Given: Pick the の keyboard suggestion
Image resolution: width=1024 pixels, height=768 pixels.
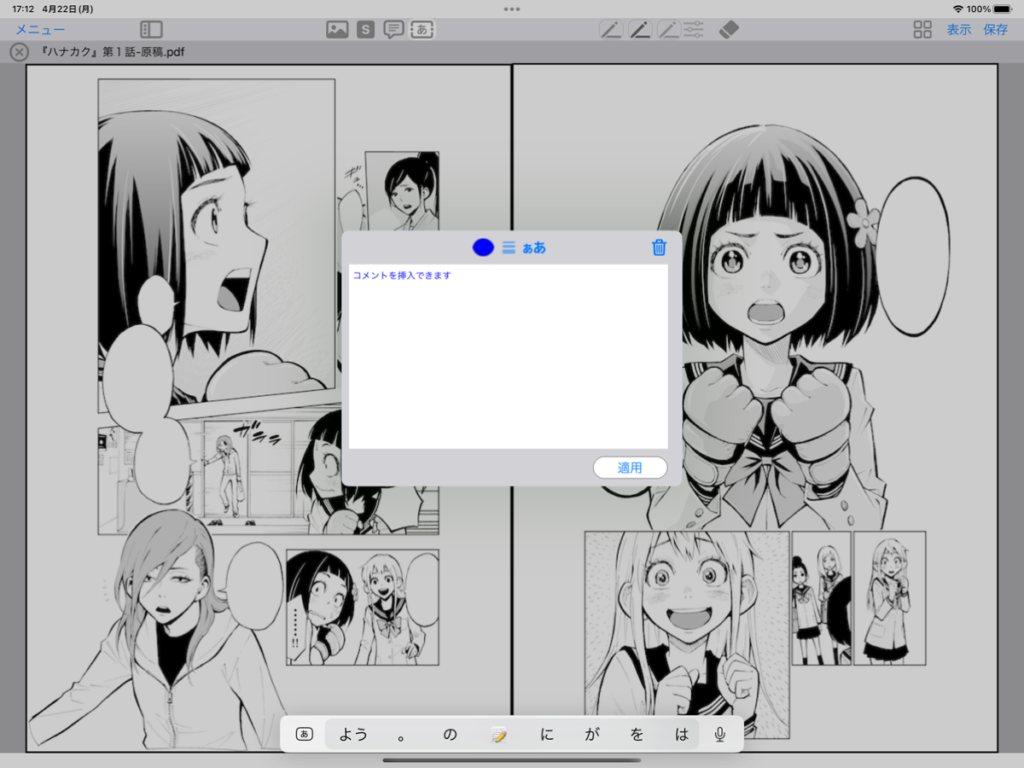Looking at the screenshot, I should [450, 734].
